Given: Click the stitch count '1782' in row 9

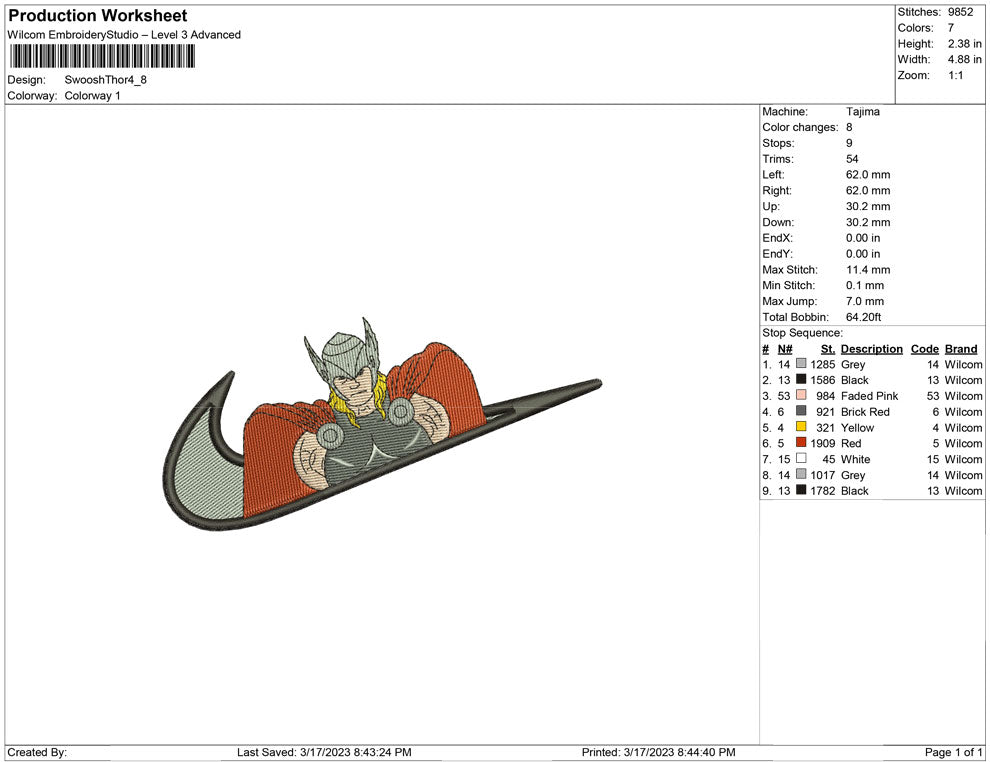Looking at the screenshot, I should pos(823,491).
